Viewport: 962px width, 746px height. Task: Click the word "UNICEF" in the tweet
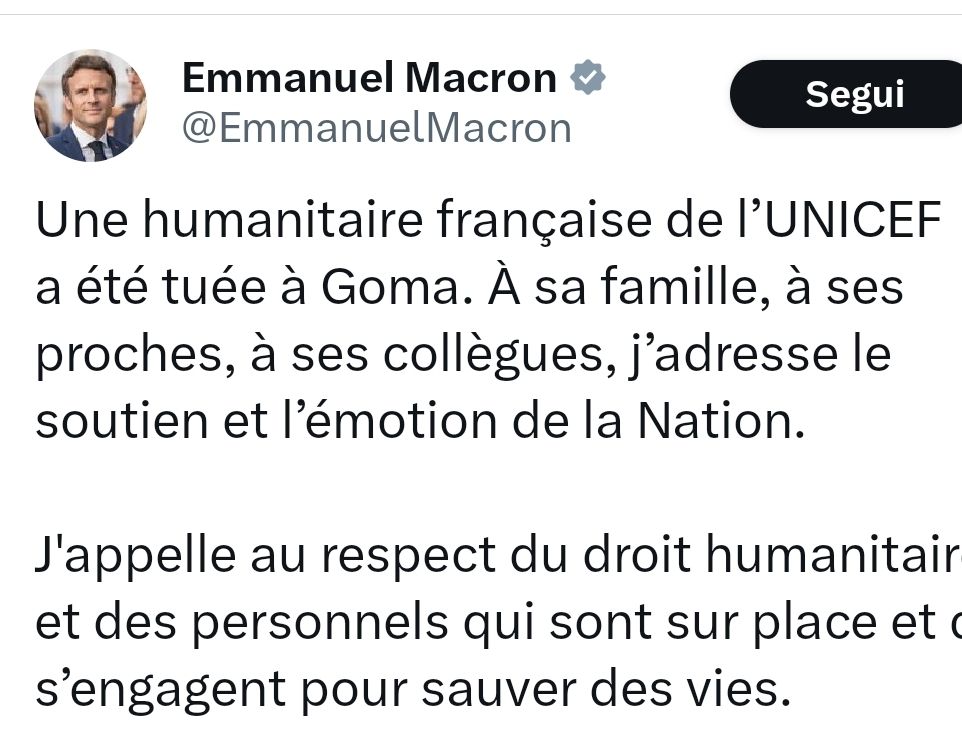pyautogui.click(x=856, y=222)
